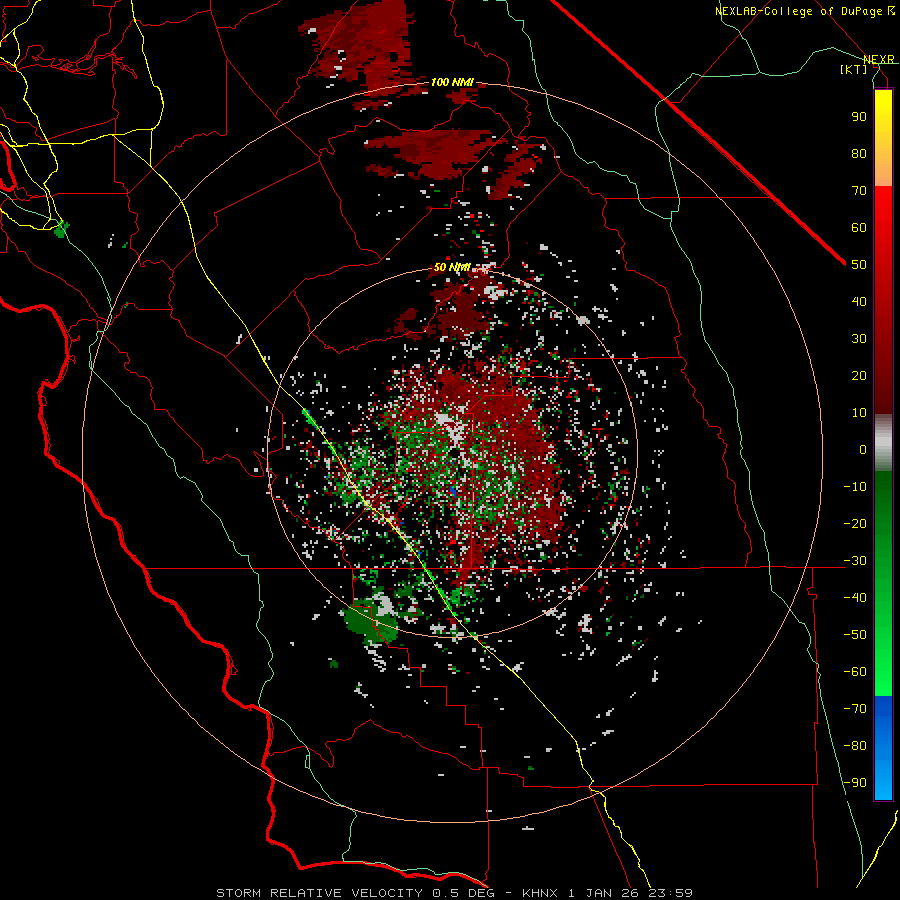The width and height of the screenshot is (900, 900).
Task: Select the -80 value on the velocity scale
Action: tap(855, 746)
